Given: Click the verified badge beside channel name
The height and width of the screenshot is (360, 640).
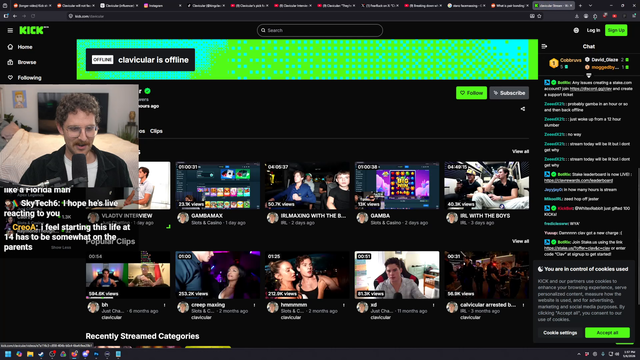Looking at the screenshot, I should coord(147,91).
